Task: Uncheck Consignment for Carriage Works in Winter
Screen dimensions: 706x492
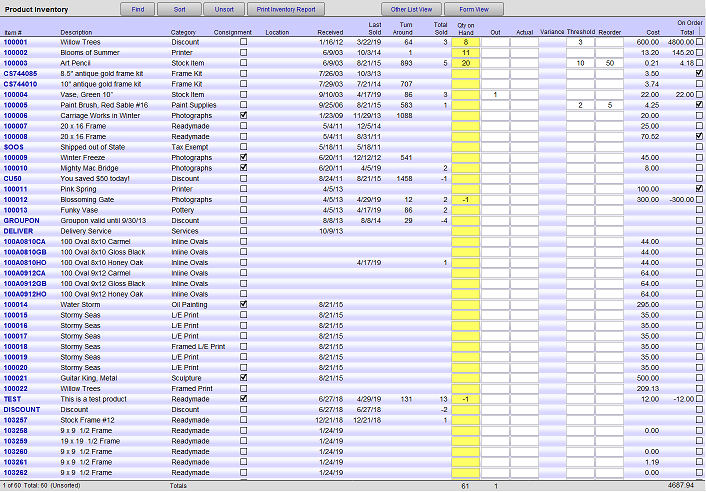Action: pos(243,115)
